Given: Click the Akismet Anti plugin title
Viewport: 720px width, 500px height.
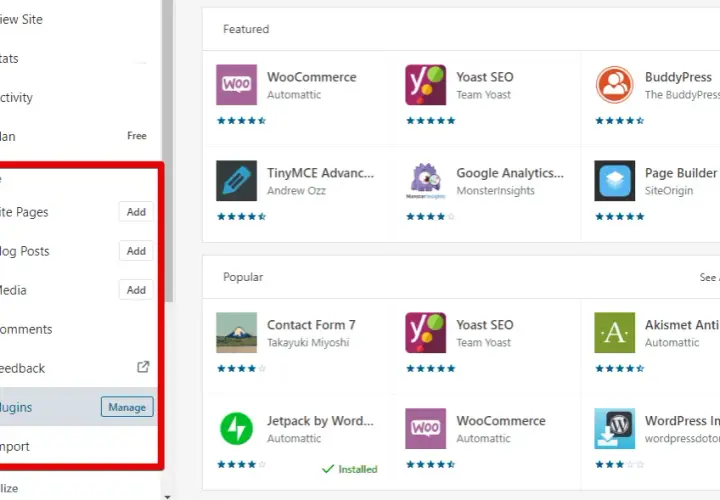Looking at the screenshot, I should click(681, 325).
